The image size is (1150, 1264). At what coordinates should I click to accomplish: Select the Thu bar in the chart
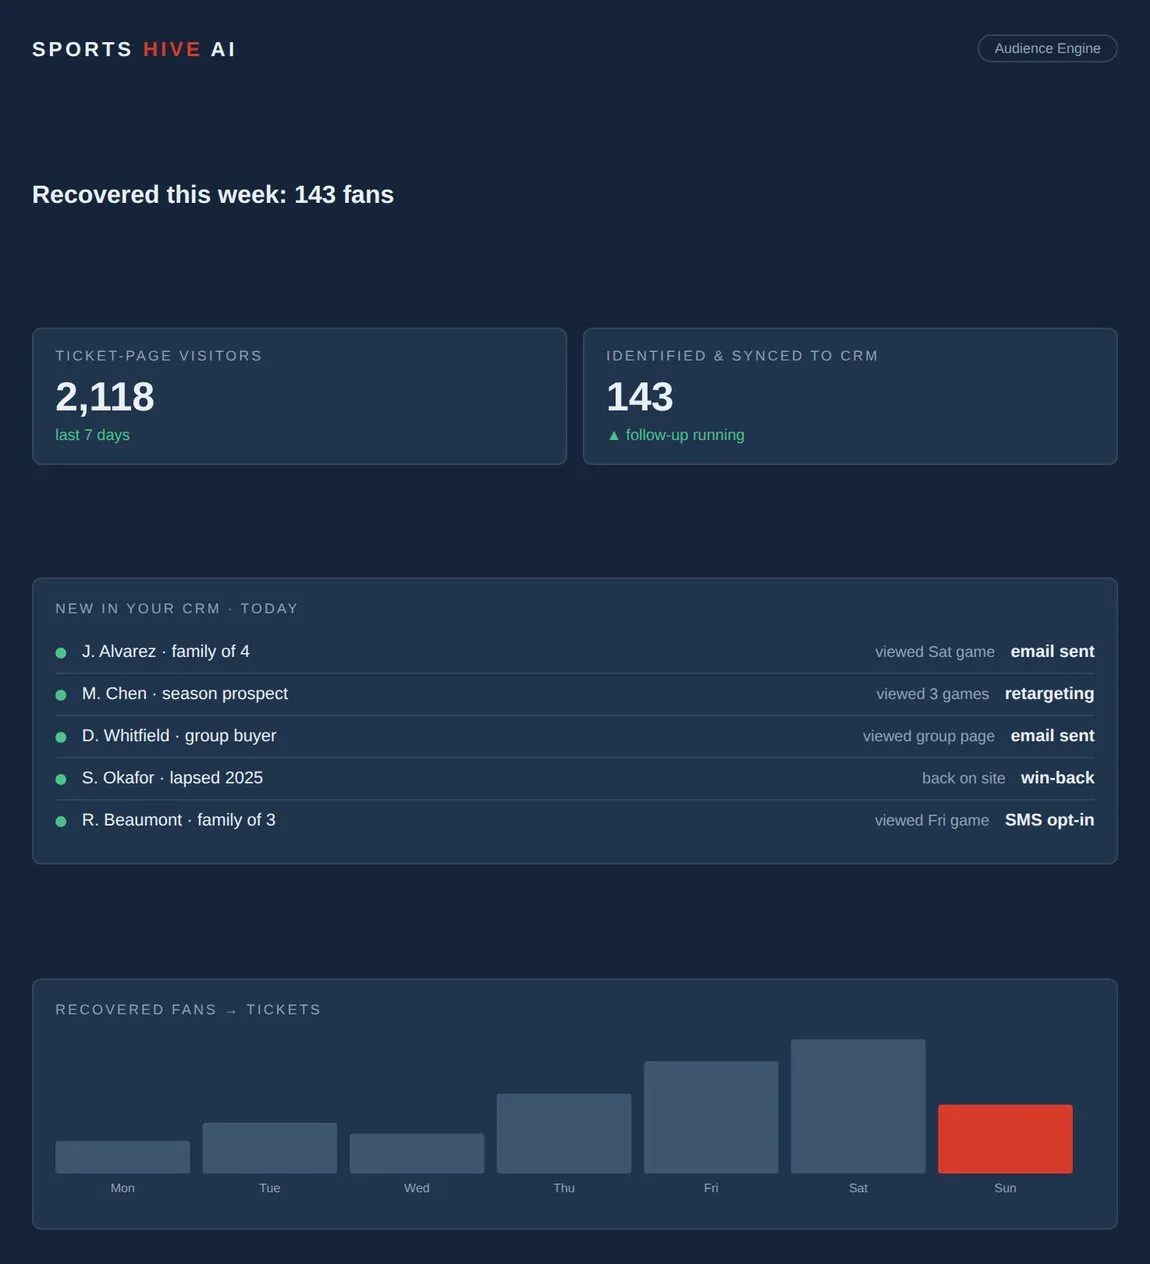(x=564, y=1133)
